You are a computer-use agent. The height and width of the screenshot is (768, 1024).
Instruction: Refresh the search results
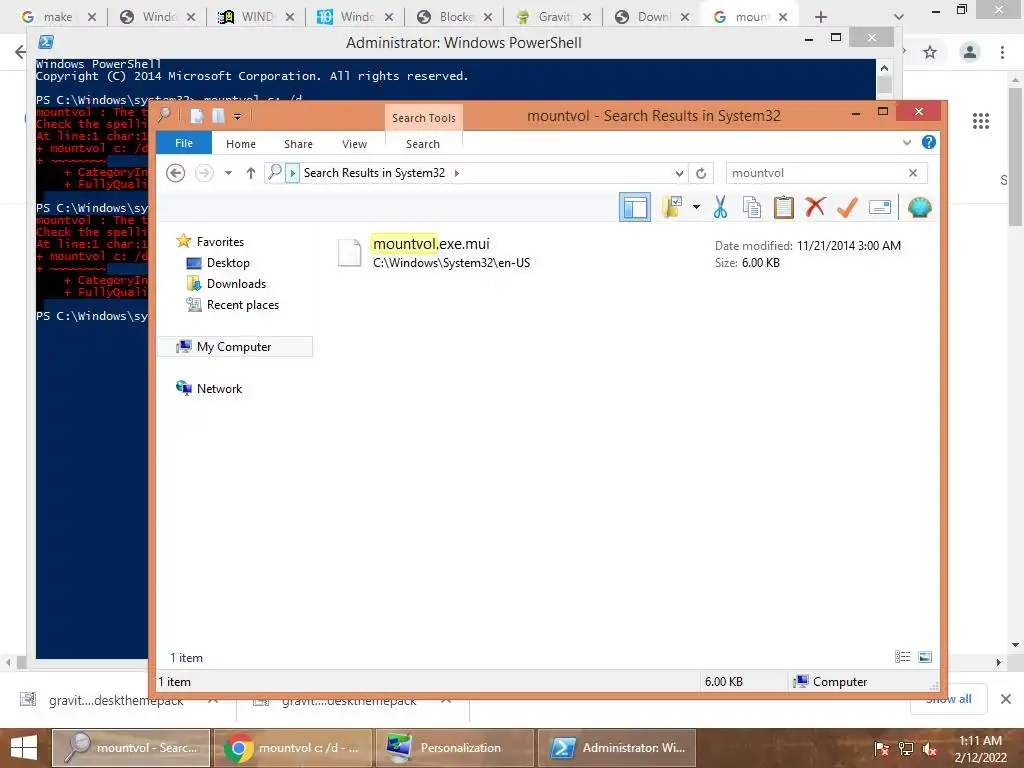tap(701, 173)
